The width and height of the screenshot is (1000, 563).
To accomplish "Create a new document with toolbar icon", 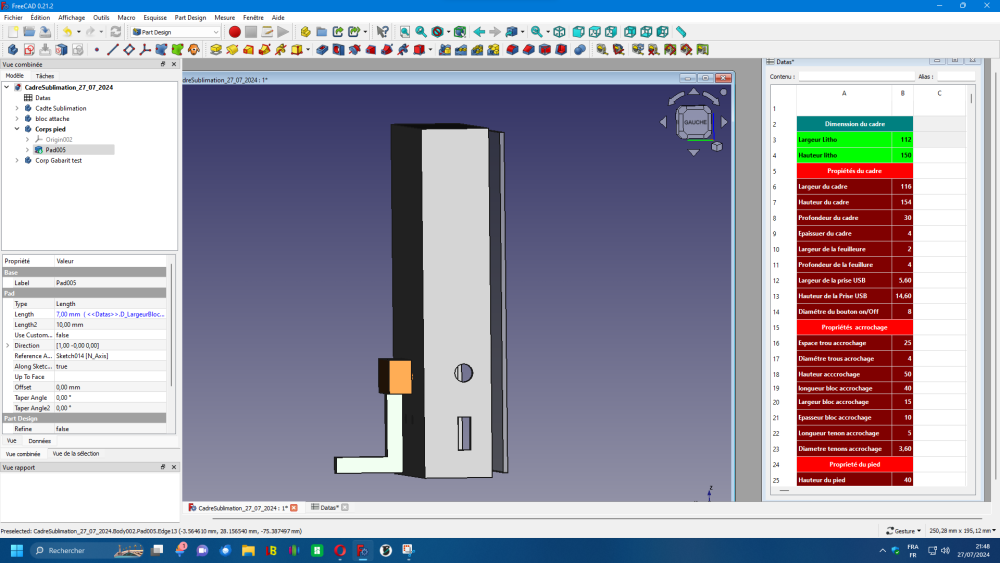I will point(13,32).
